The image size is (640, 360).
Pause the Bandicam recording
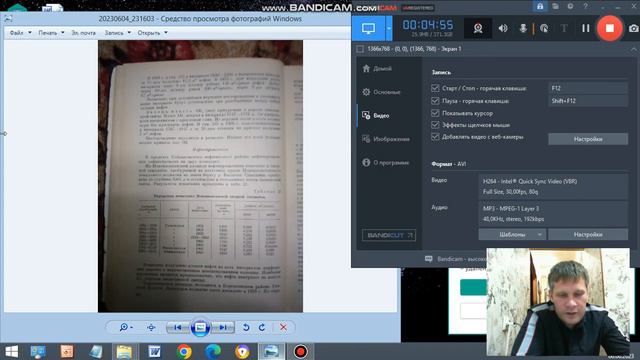586,28
